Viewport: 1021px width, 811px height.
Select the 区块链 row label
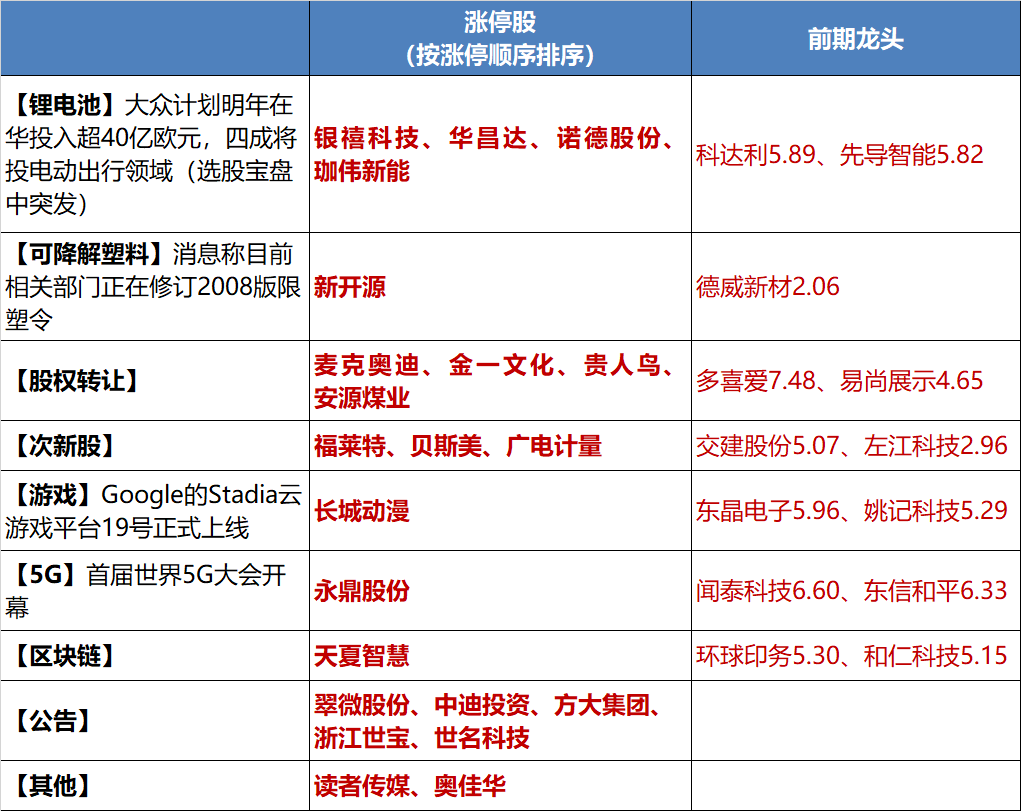pyautogui.click(x=155, y=656)
